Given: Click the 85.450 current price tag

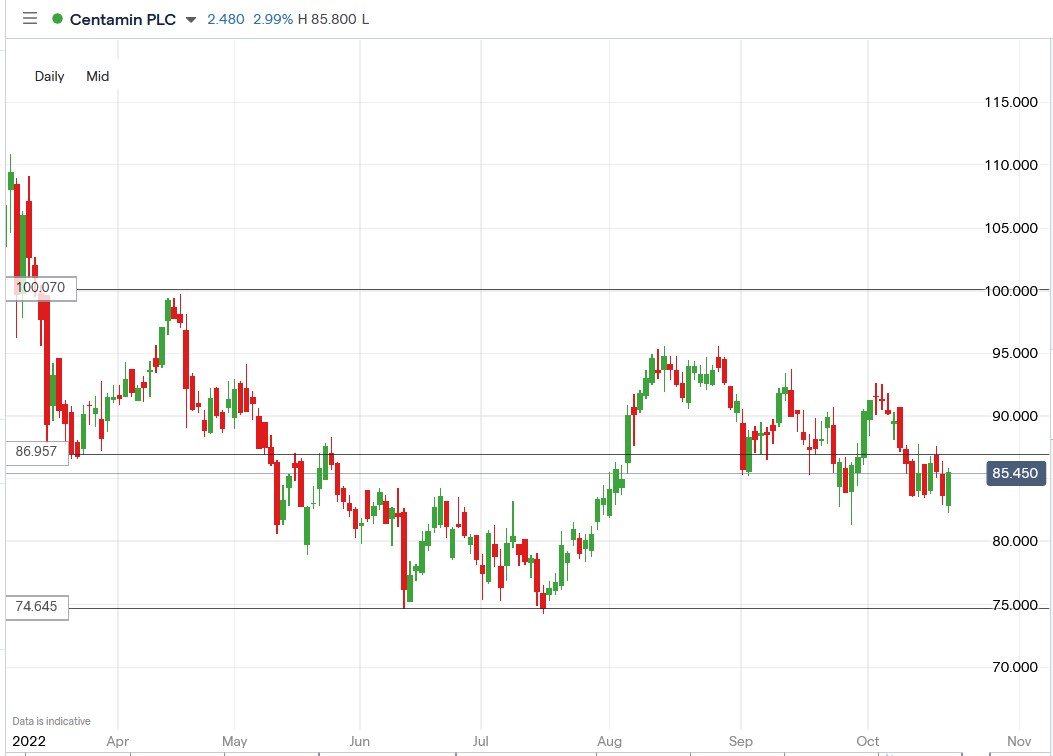Looking at the screenshot, I should tap(1016, 474).
